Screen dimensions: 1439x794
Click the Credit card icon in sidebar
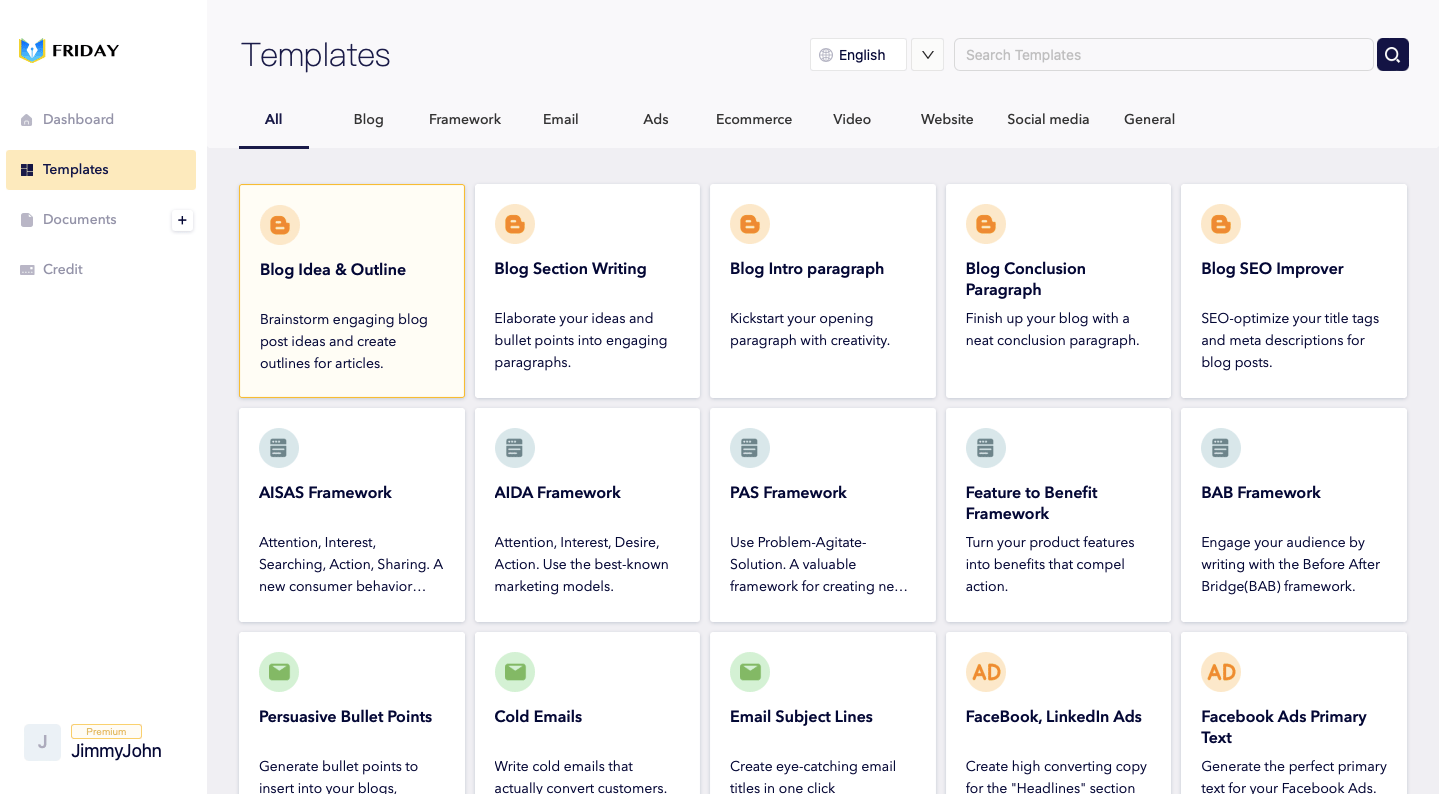[27, 270]
